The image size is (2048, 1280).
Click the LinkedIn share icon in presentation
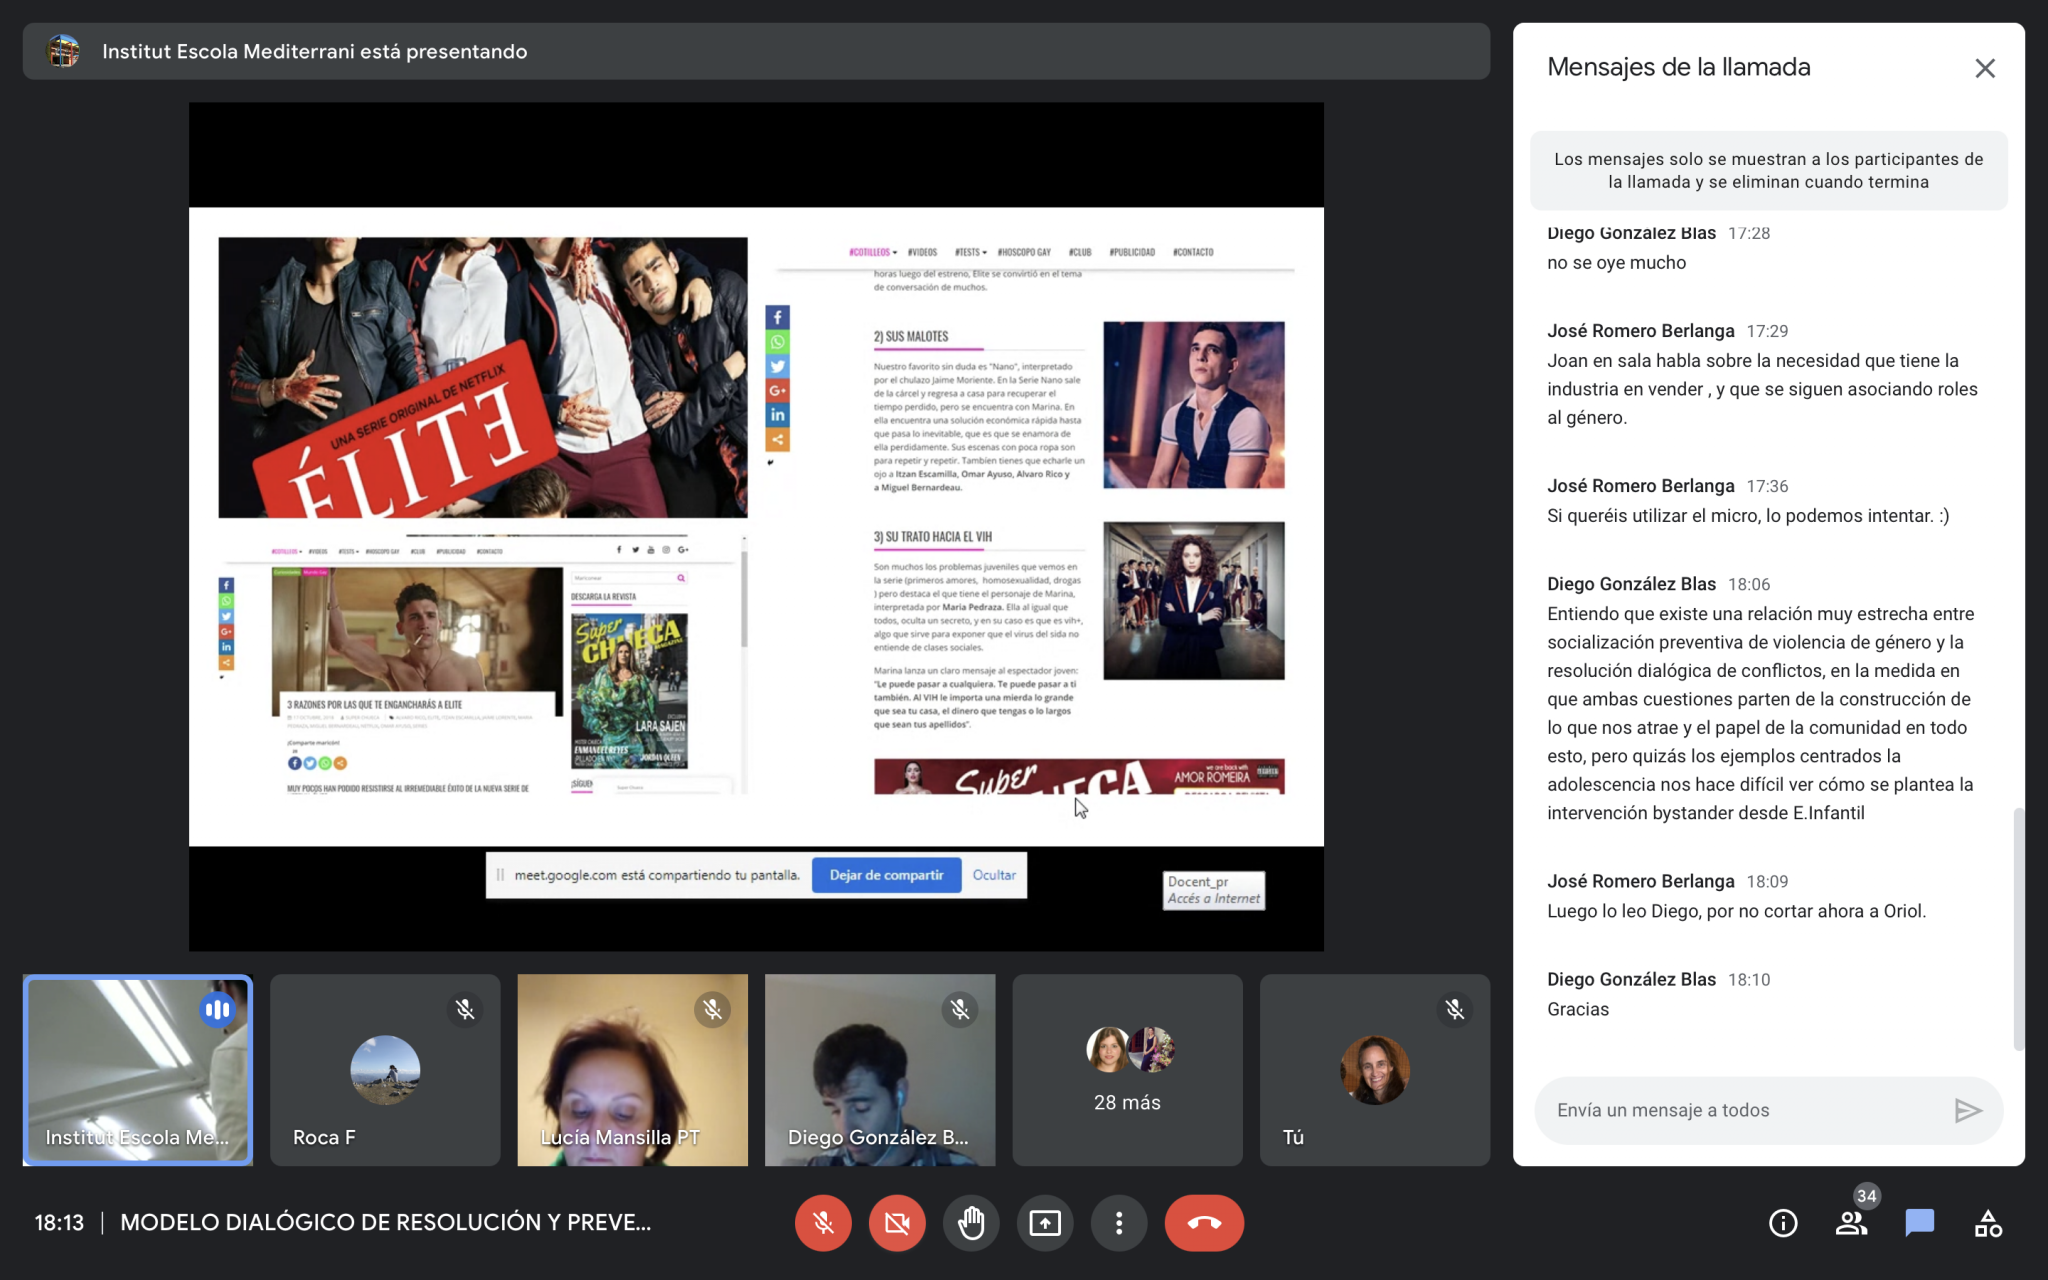(777, 415)
